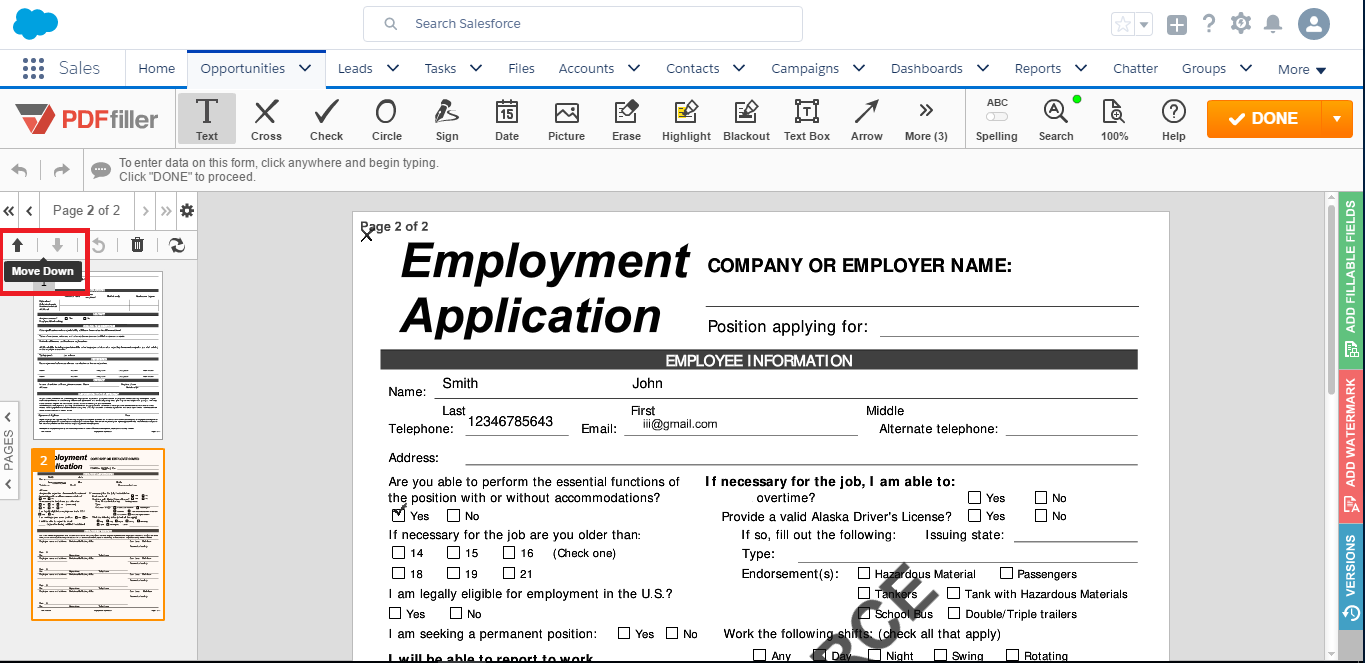Select the Circle tool
Viewport: 1365px width, 663px height.
click(x=386, y=119)
